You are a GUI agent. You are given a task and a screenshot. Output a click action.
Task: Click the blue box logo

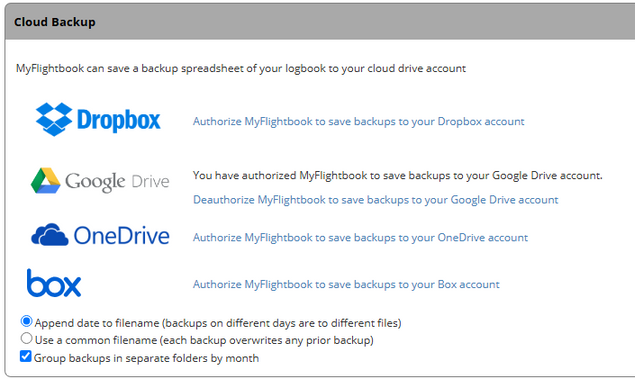[54, 283]
